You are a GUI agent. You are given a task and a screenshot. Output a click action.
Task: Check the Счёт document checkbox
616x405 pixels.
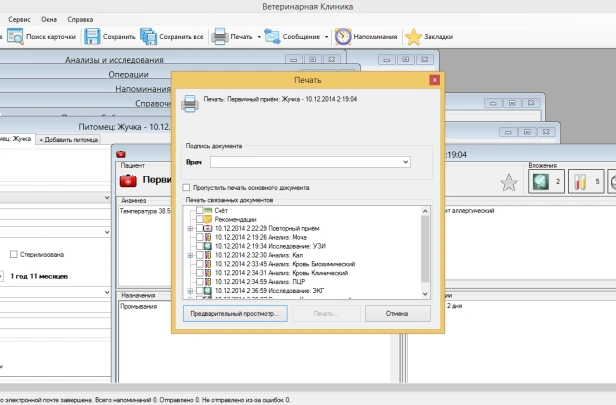200,211
